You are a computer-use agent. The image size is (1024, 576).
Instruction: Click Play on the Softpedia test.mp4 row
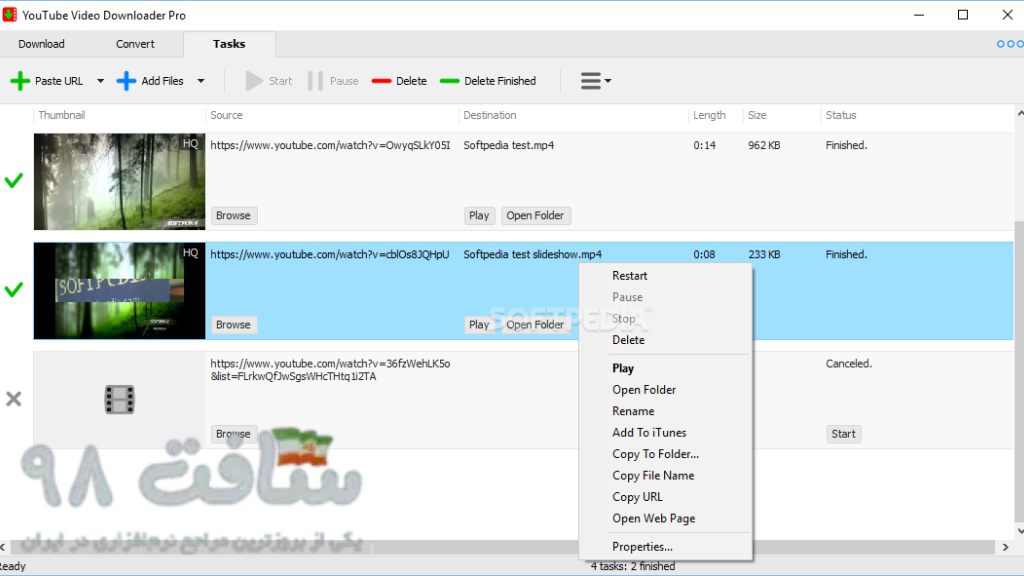coord(479,216)
